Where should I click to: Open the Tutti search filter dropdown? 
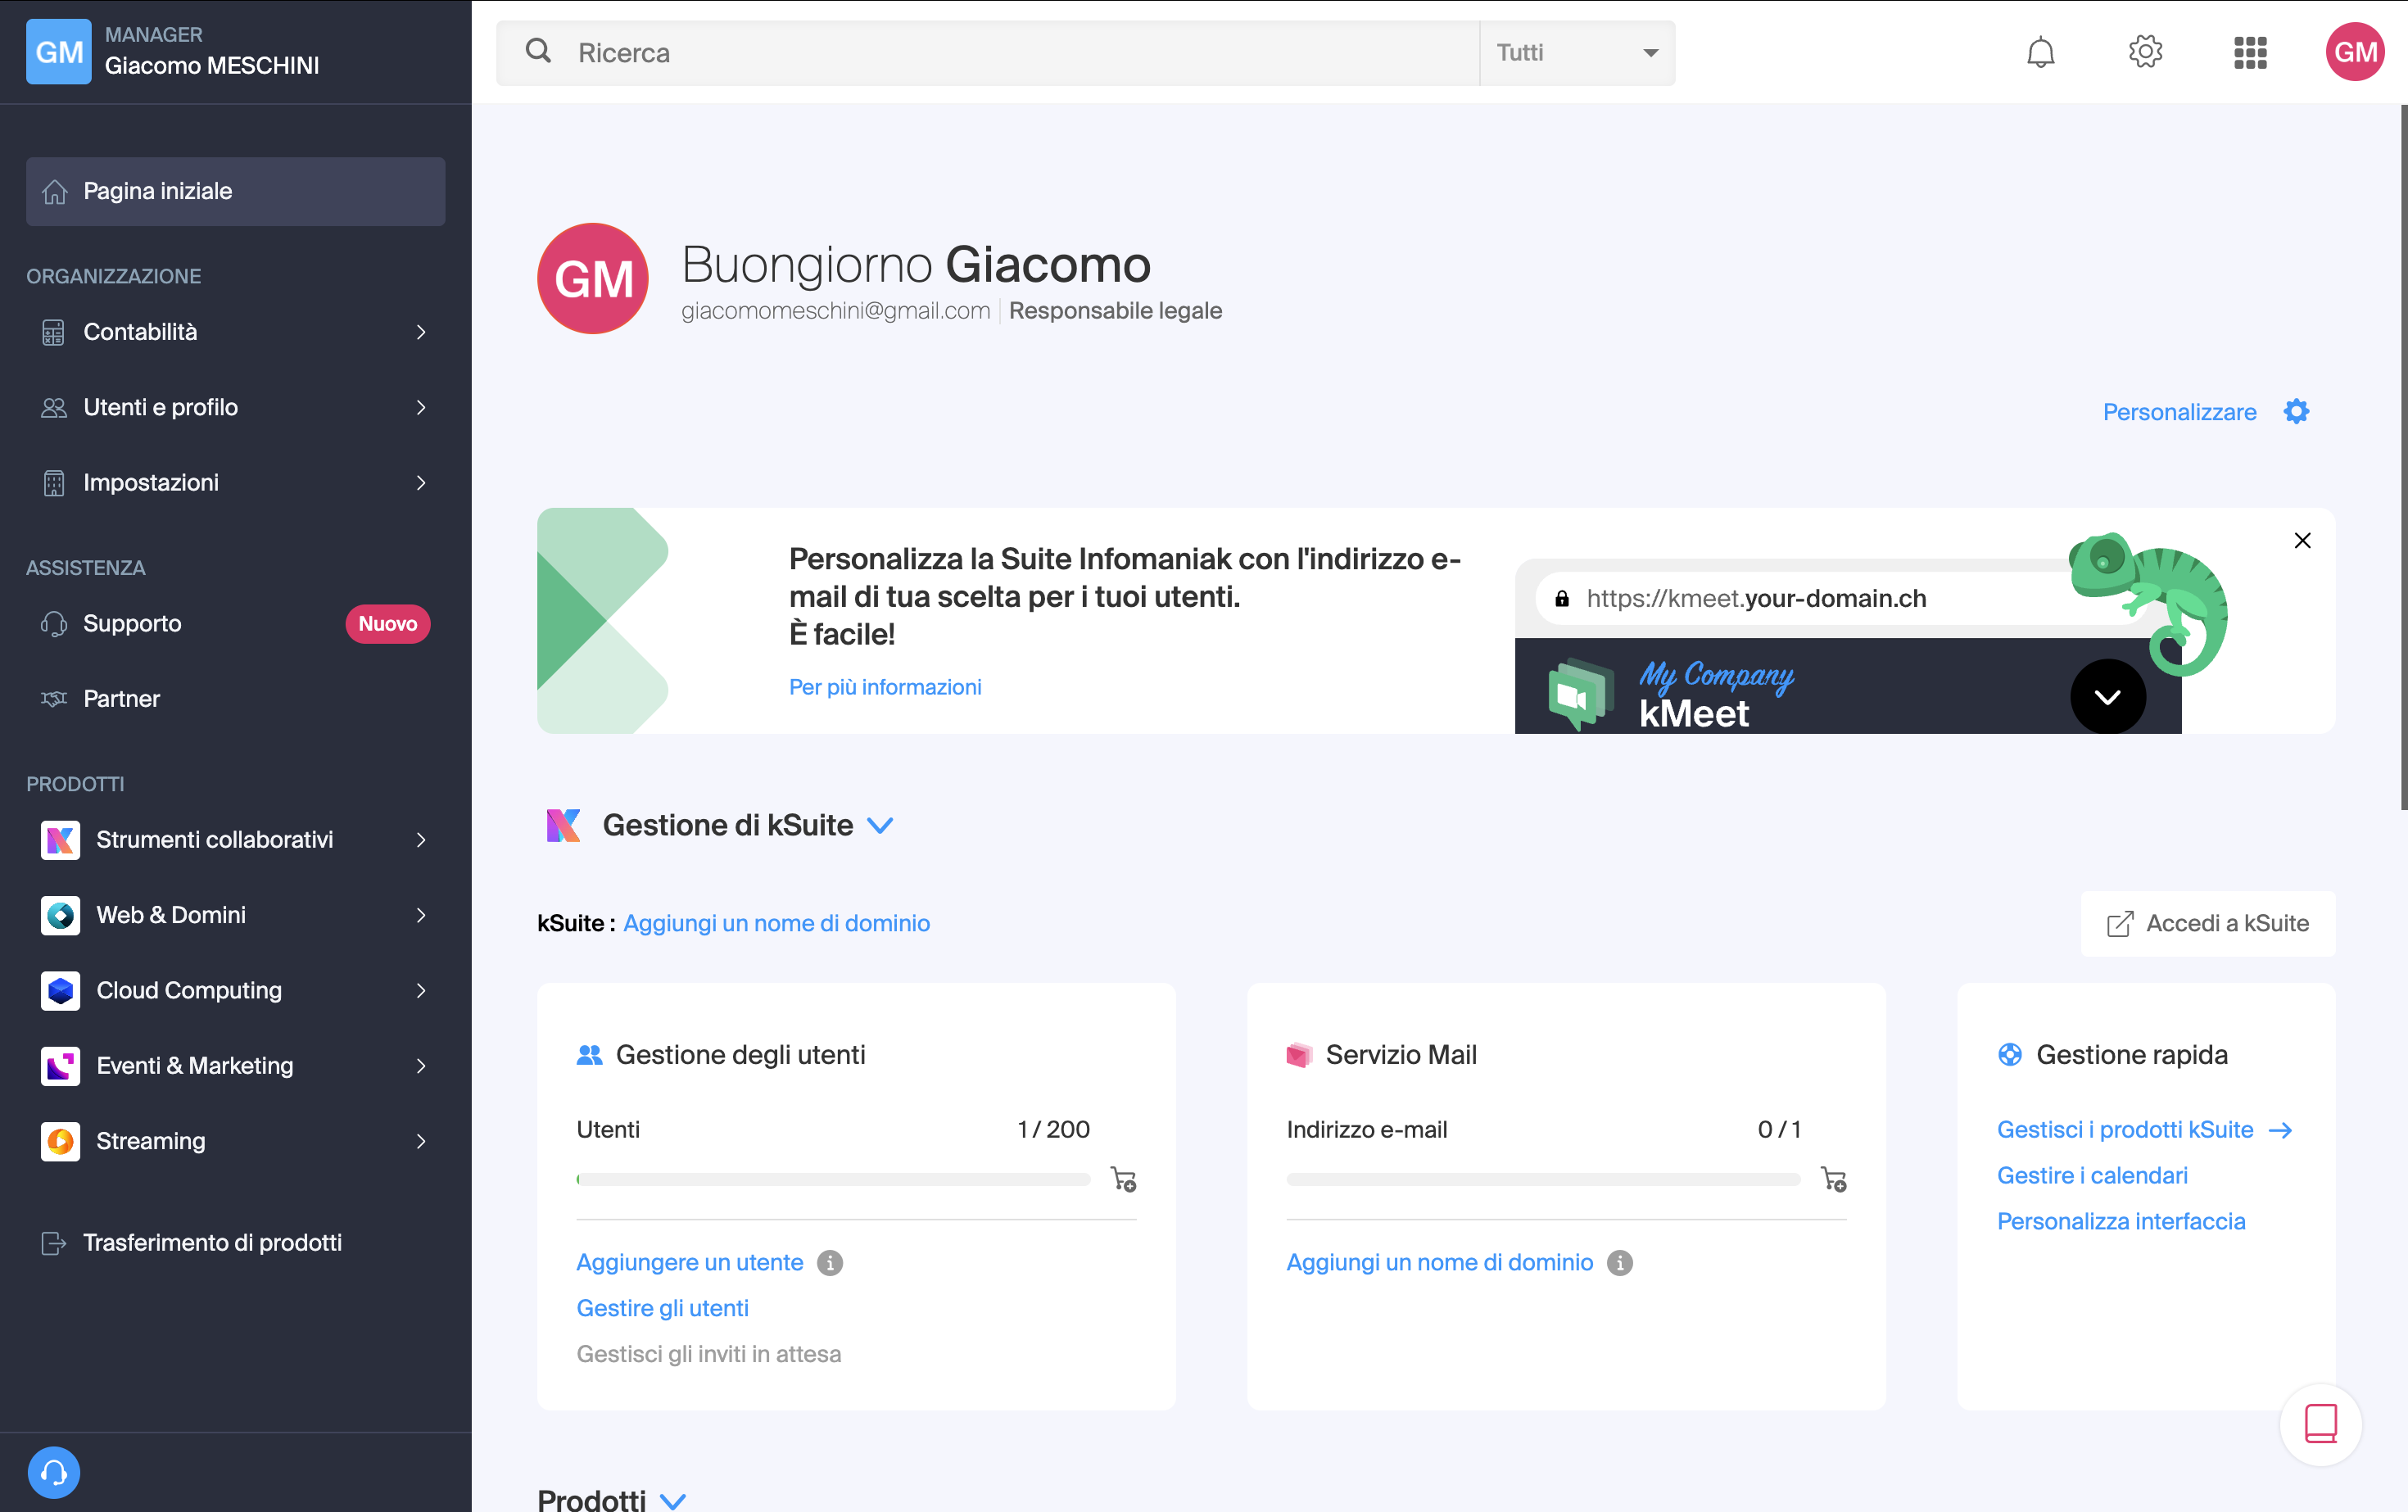tap(1577, 52)
